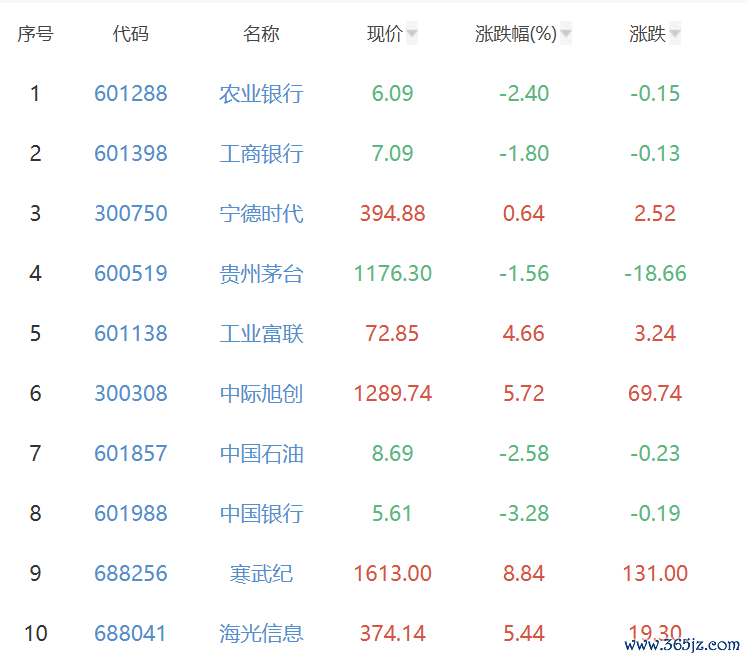Viewport: 747px width, 660px height.
Task: Select price 1289.74 of 中际旭创
Action: tap(393, 394)
